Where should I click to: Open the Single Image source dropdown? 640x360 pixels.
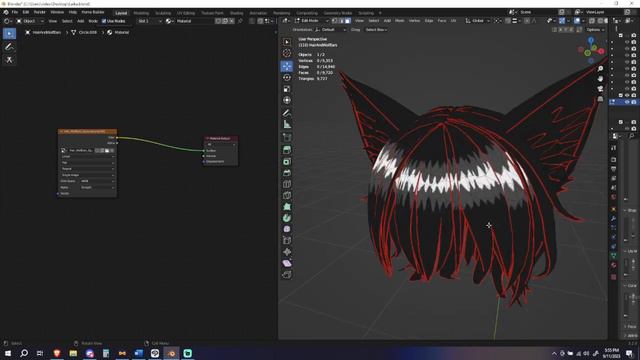click(x=87, y=175)
